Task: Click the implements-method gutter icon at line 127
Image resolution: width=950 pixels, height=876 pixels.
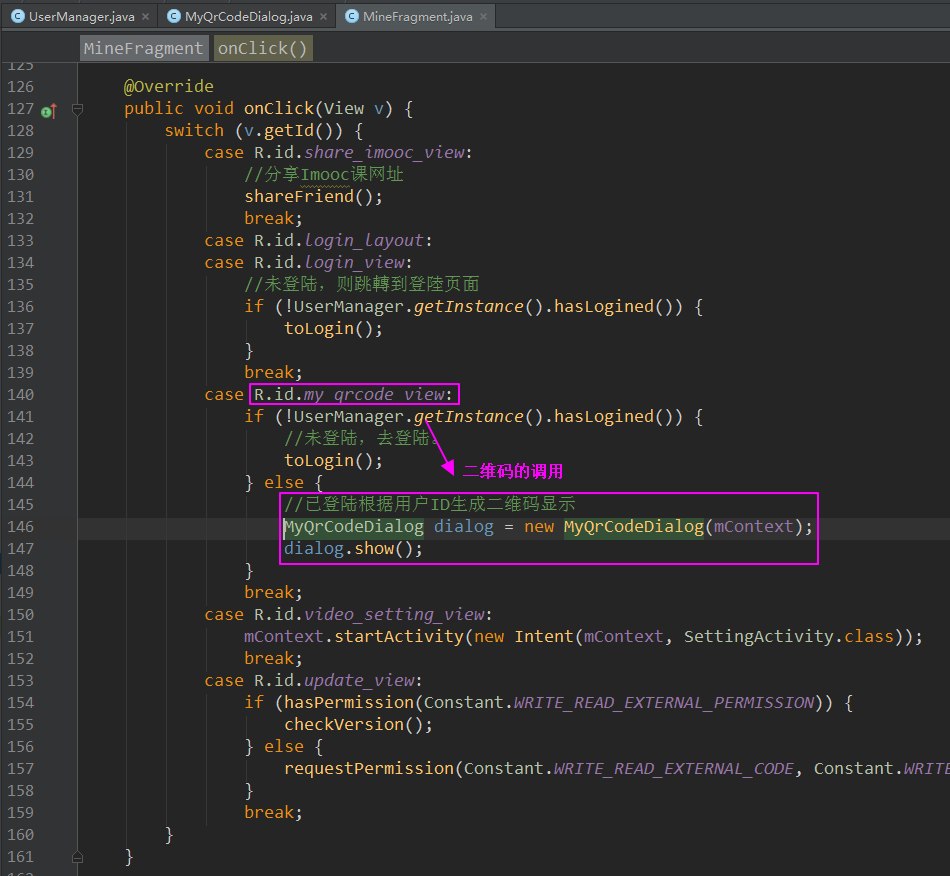Action: pos(47,109)
